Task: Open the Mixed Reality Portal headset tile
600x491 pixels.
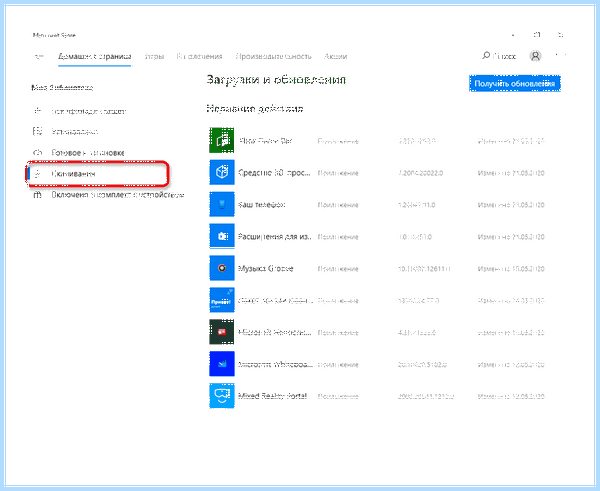Action: [222, 396]
